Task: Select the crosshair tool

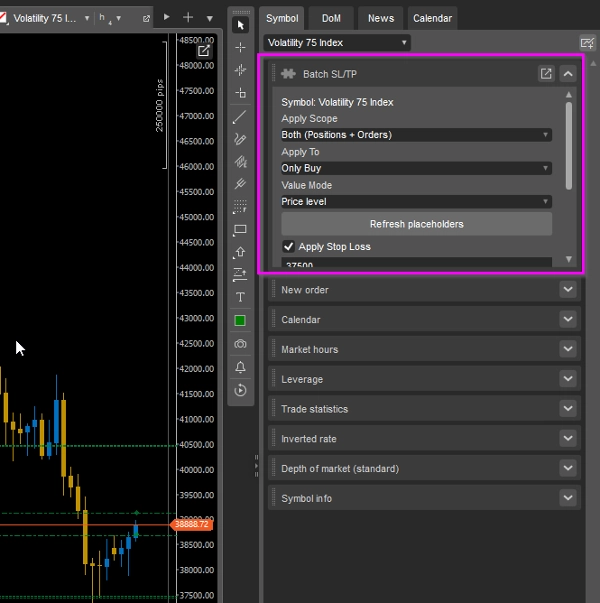Action: pos(240,47)
